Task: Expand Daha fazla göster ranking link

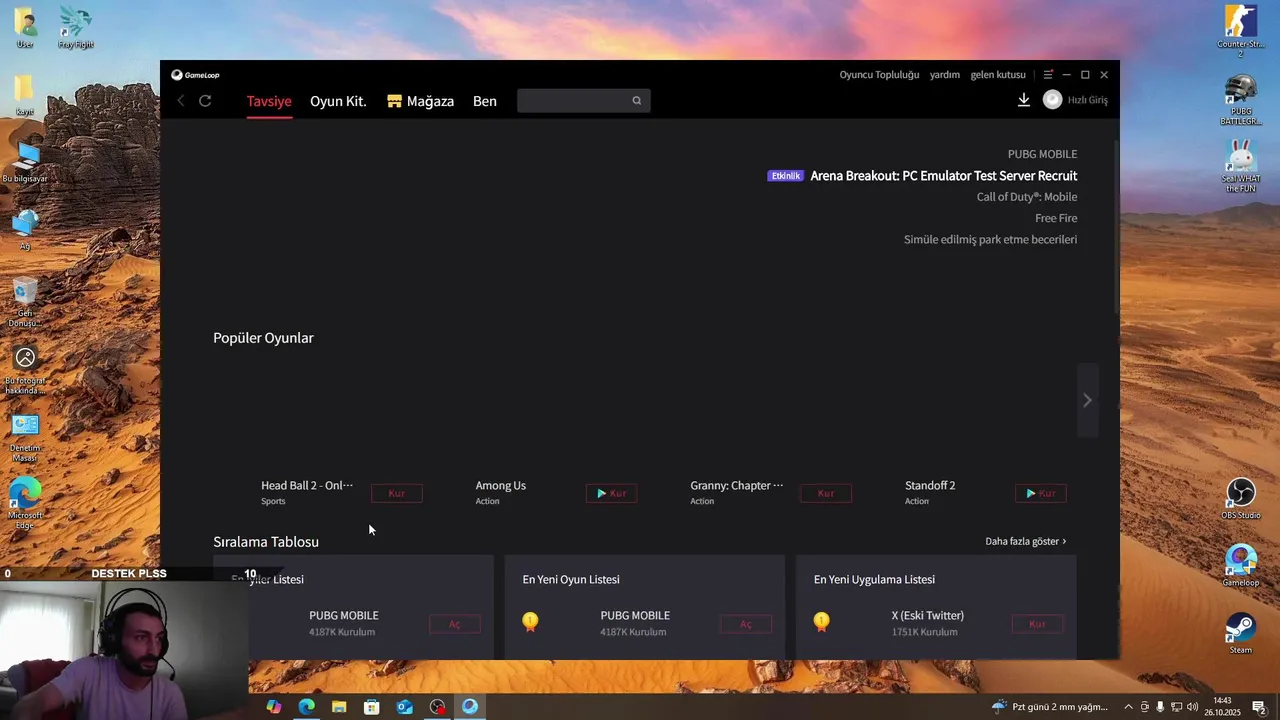Action: coord(1026,541)
